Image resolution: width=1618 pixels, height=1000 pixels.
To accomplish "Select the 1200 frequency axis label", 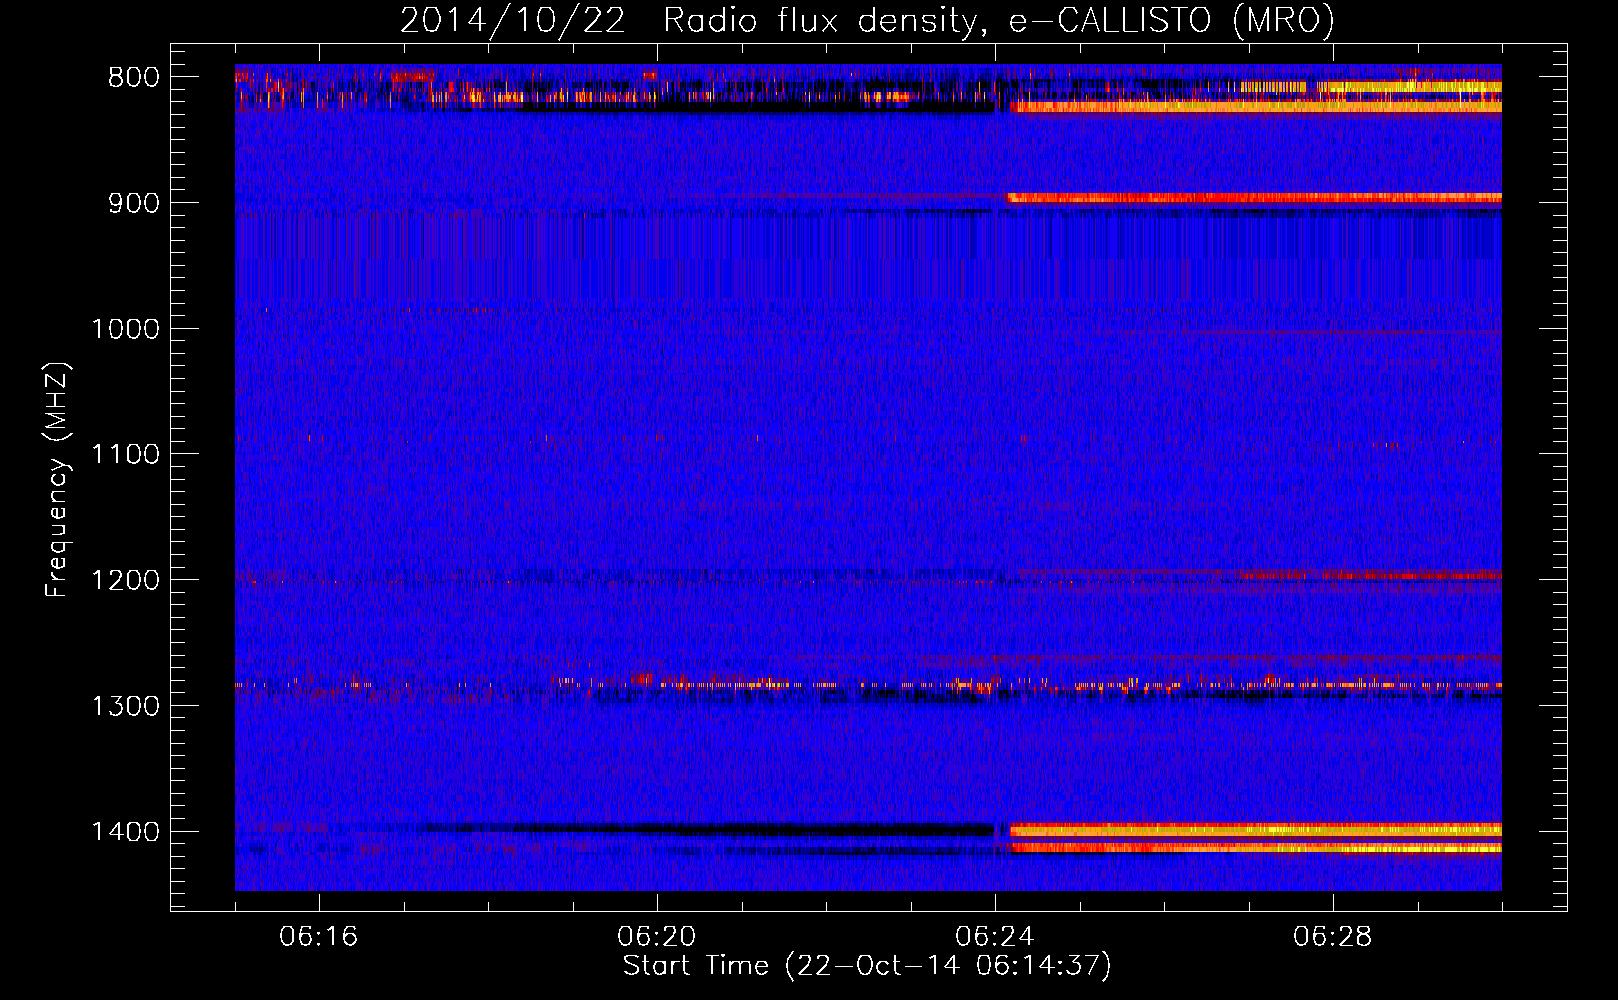I will click(x=125, y=581).
